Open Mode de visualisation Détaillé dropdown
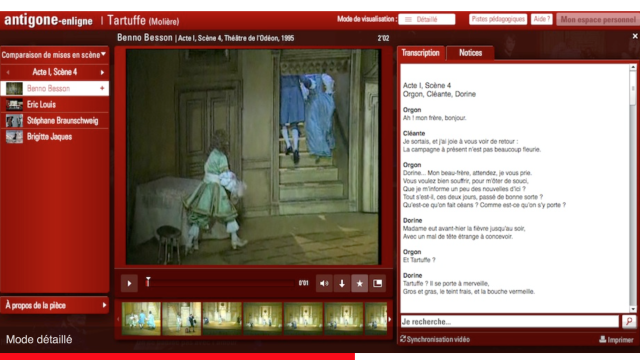Screen dimensions: 640x360 click(x=427, y=19)
